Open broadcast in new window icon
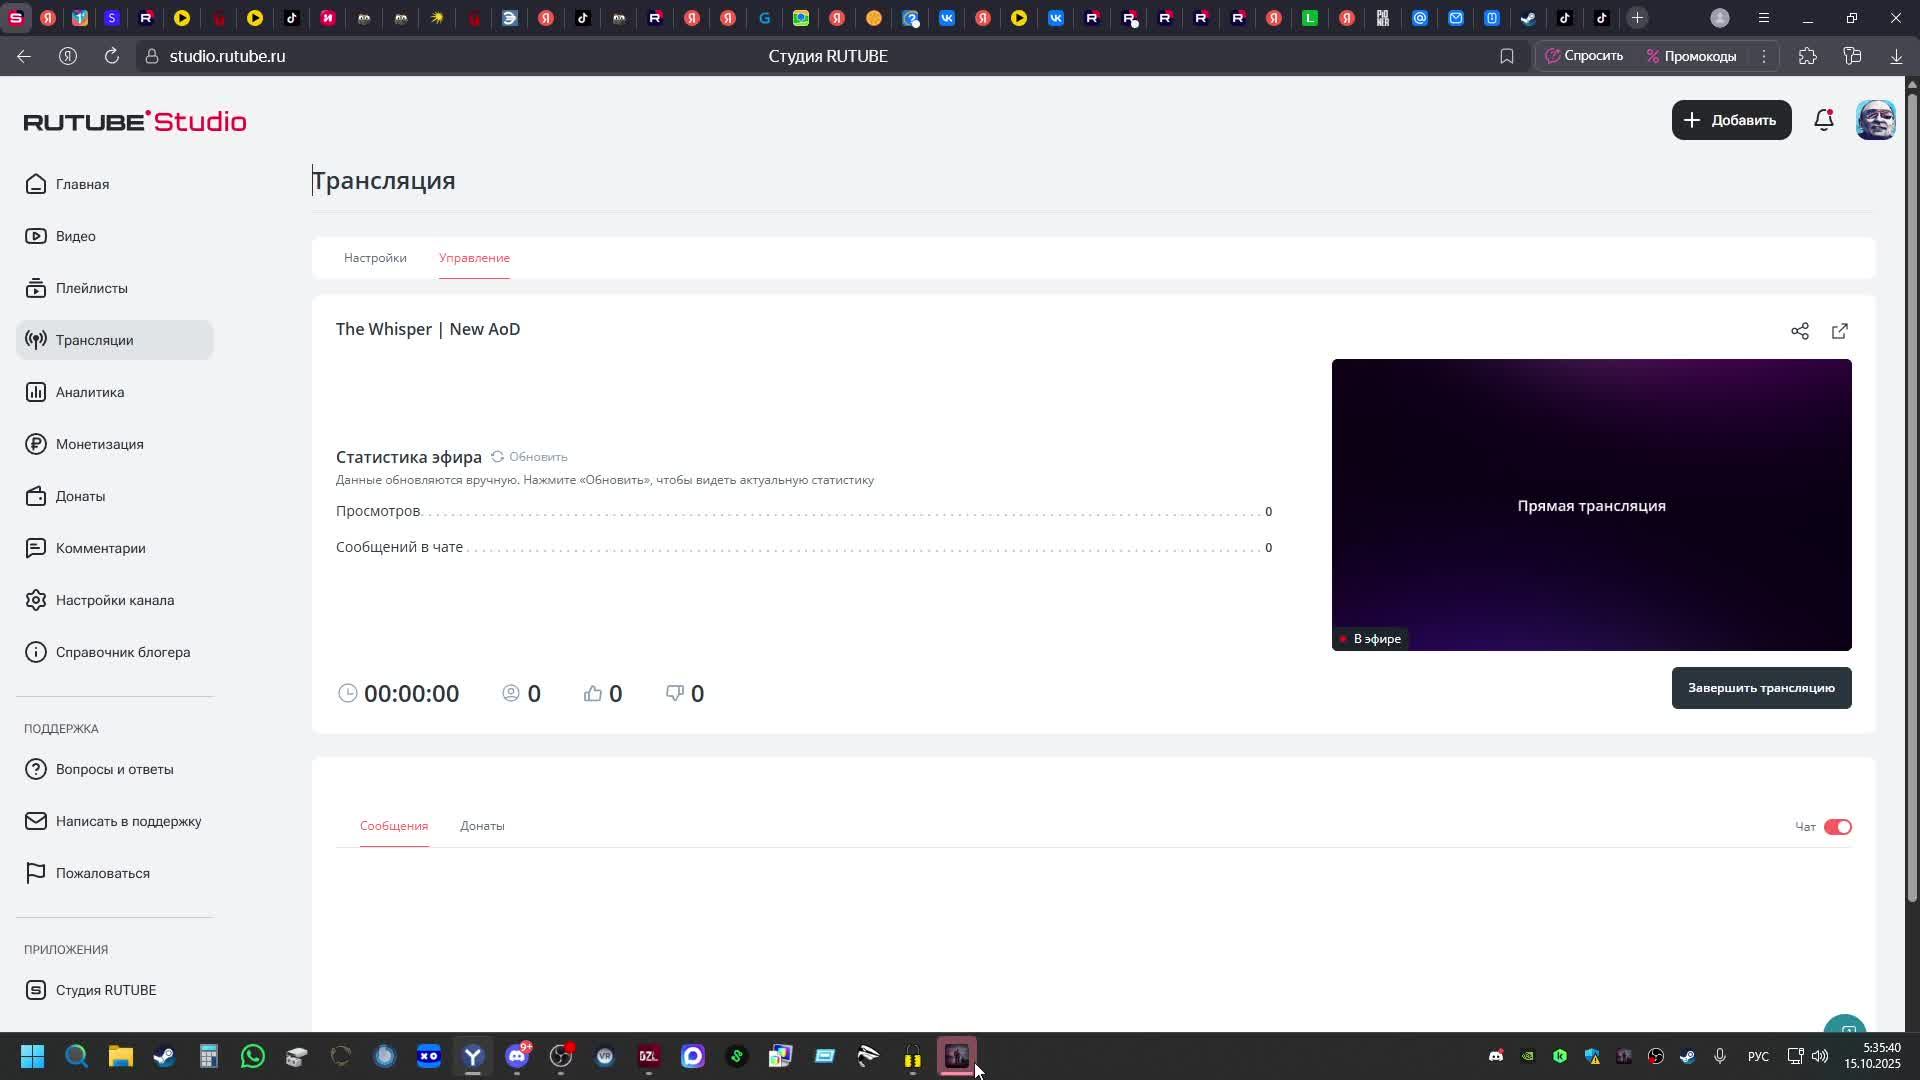 [x=1839, y=331]
